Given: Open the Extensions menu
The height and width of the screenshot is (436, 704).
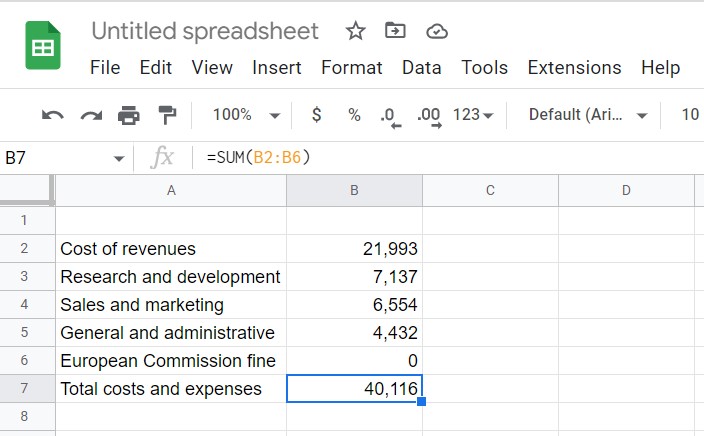Looking at the screenshot, I should coord(574,68).
